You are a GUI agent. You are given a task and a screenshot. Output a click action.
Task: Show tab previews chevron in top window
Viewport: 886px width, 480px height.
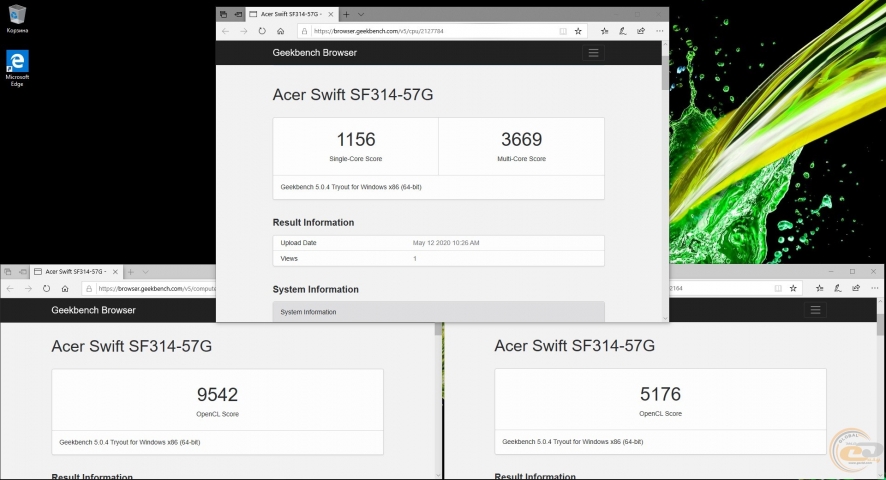361,14
